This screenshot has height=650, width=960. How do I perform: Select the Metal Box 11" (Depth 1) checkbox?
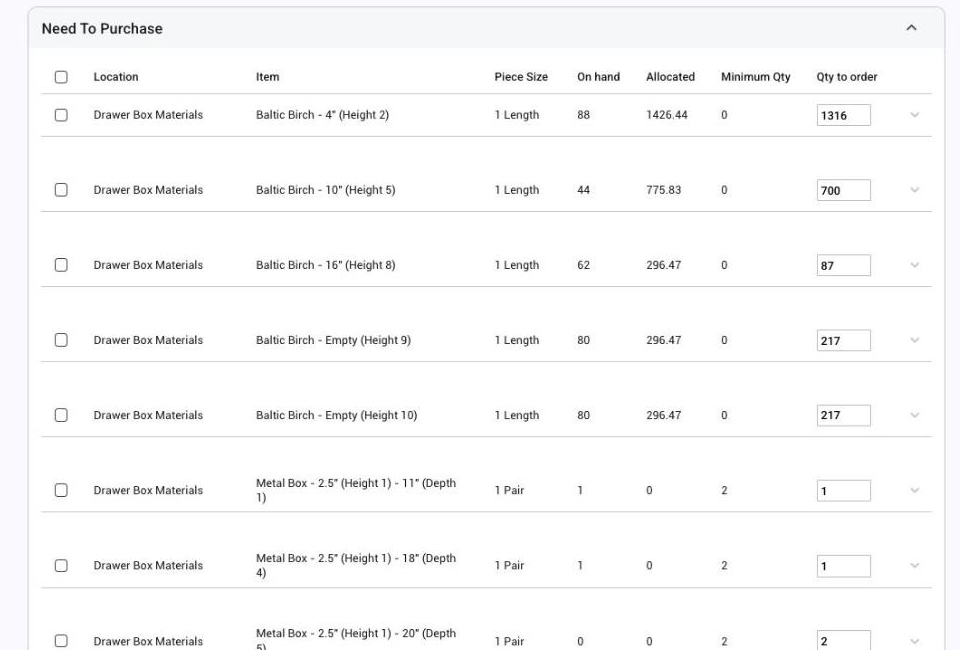point(61,490)
